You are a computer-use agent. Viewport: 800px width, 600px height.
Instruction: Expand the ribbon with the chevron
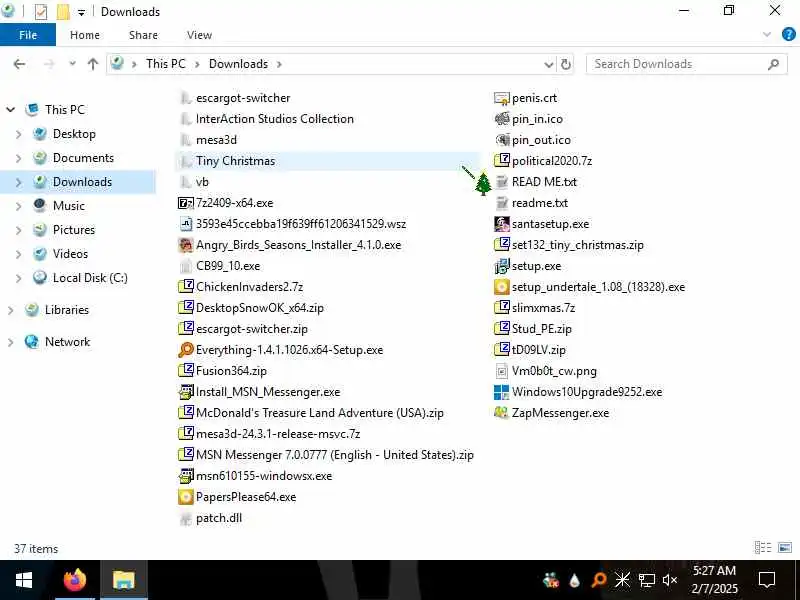click(766, 35)
